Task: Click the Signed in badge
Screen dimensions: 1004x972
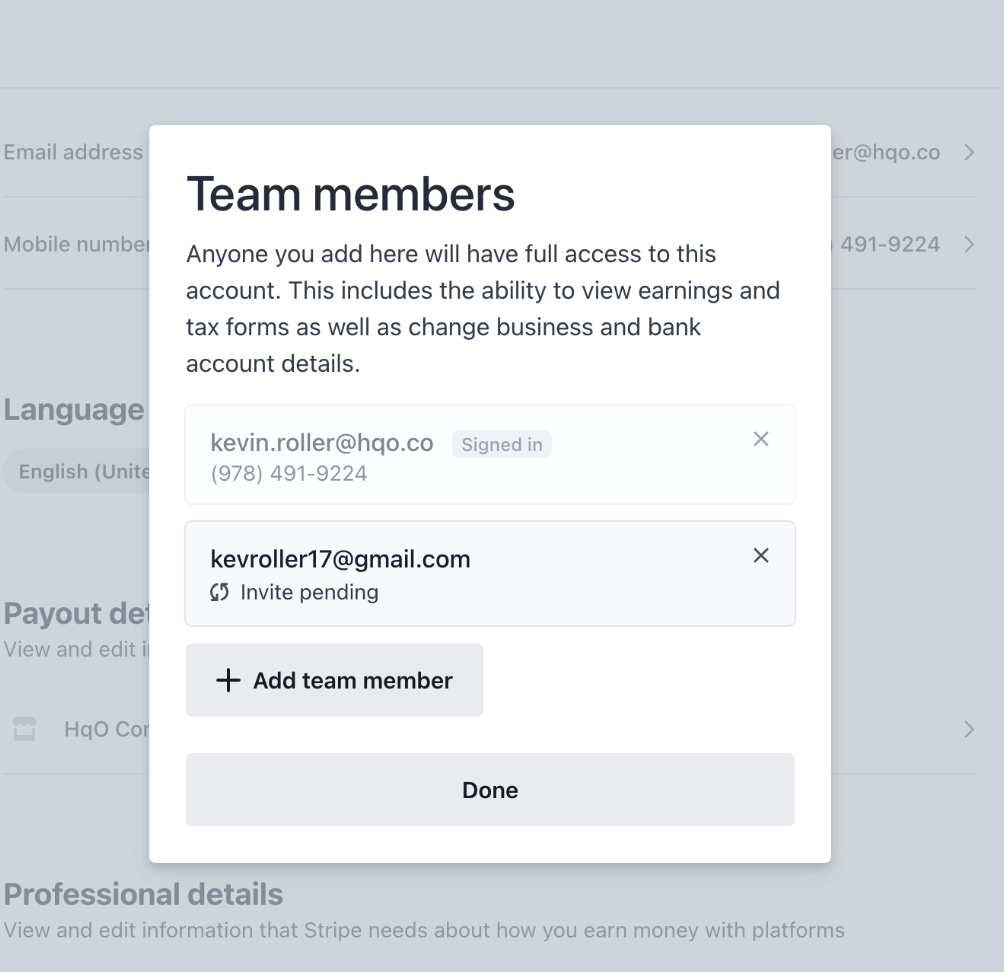Action: [502, 445]
